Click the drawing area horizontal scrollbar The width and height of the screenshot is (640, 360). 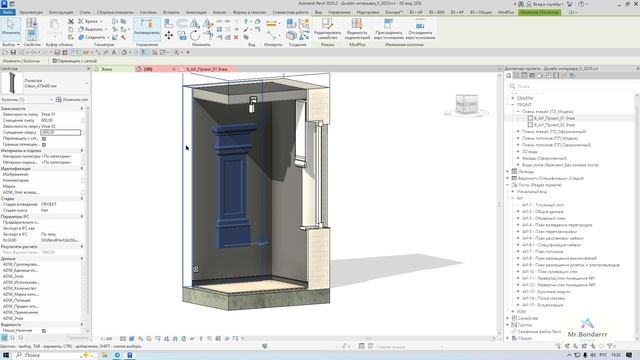coord(367,338)
